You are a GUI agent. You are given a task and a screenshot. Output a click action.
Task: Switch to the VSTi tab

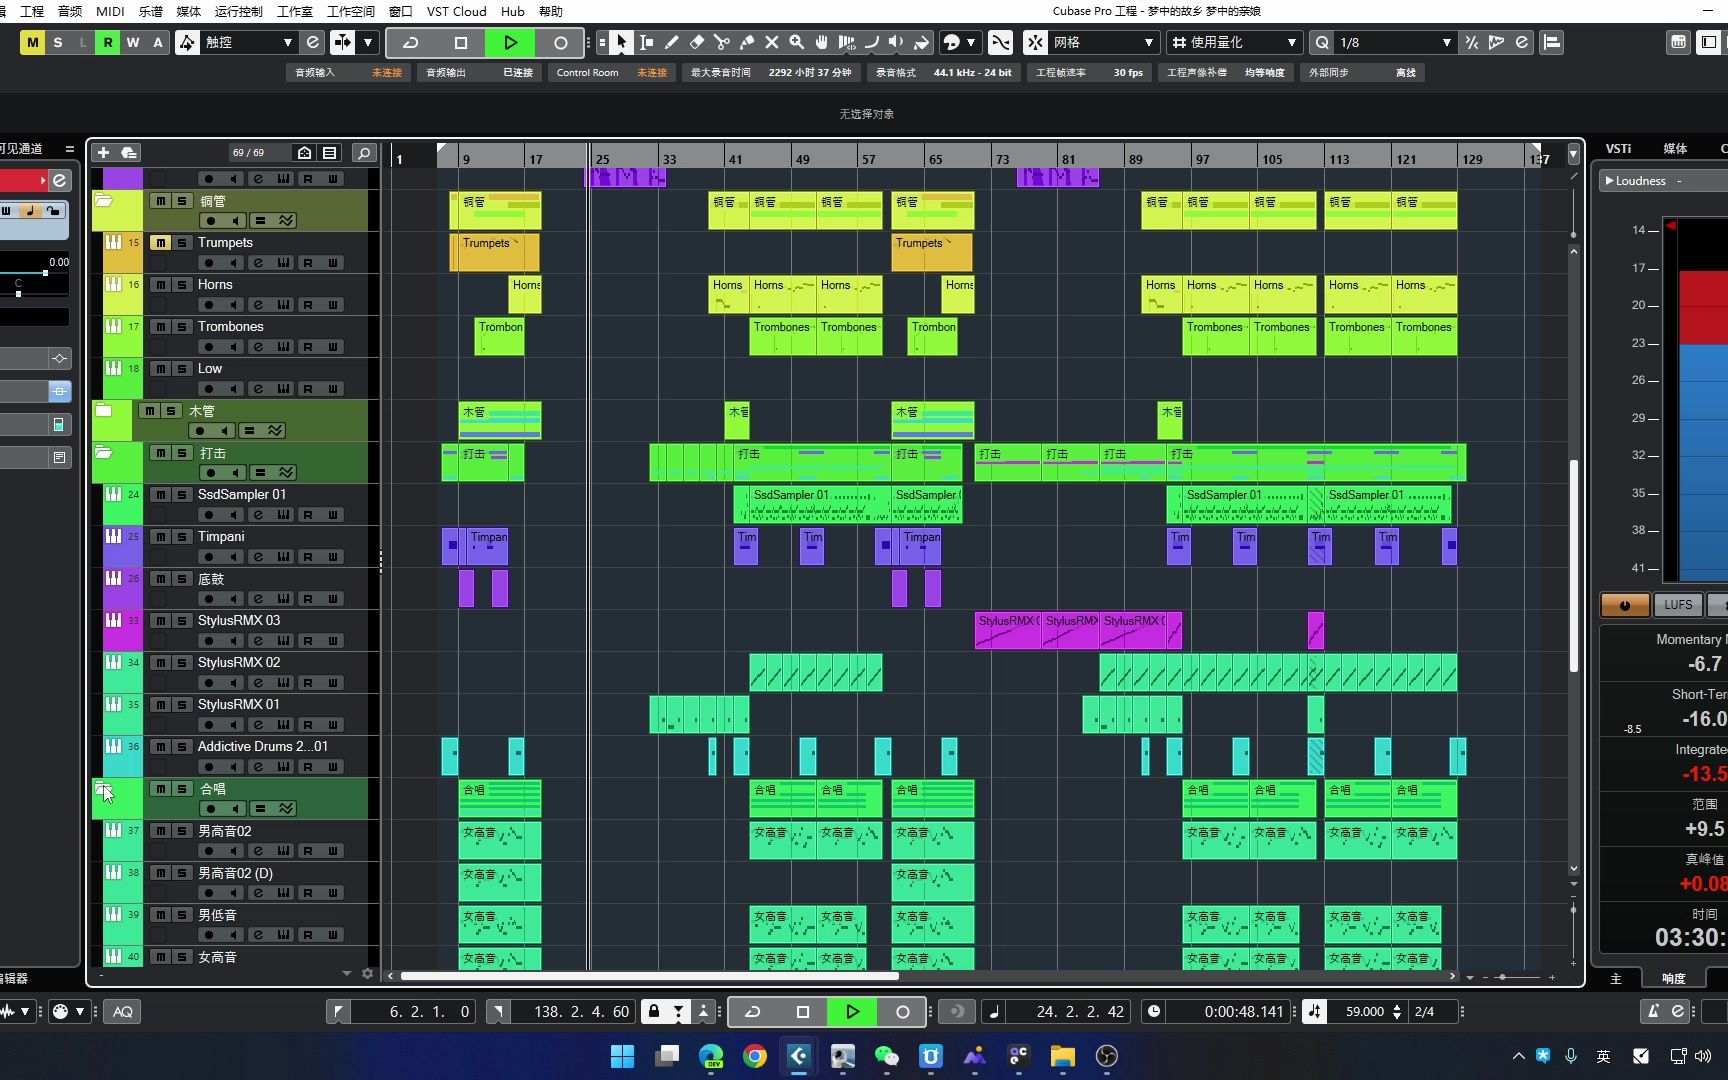tap(1618, 148)
